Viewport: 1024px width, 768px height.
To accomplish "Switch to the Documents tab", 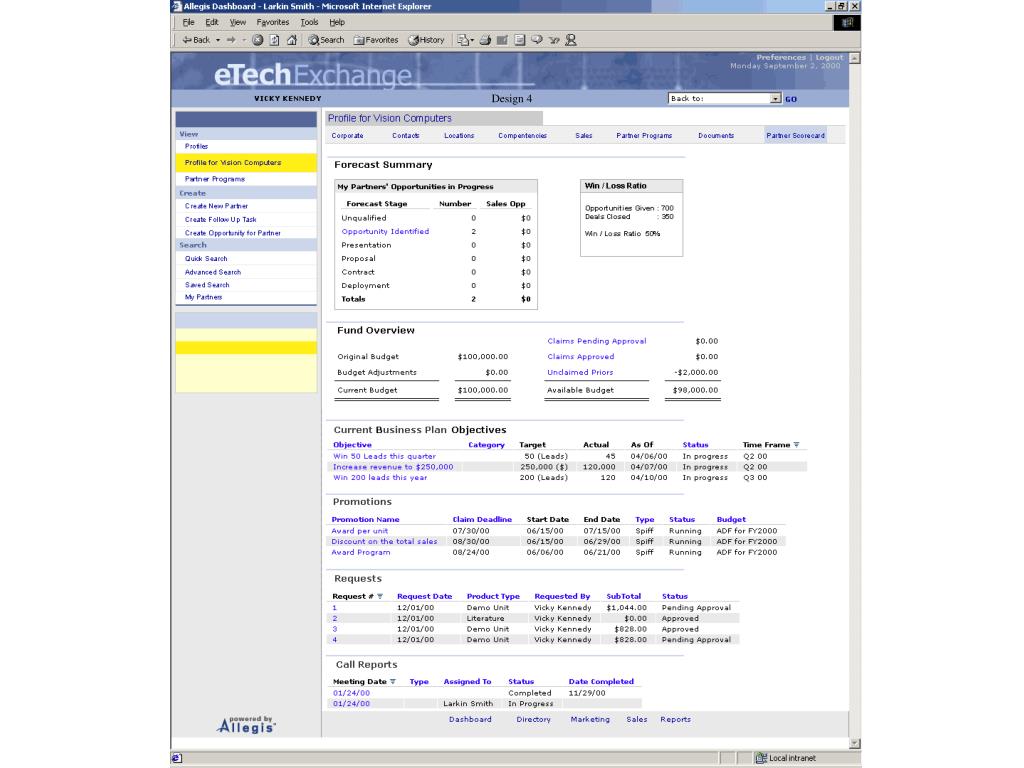I will [x=716, y=136].
